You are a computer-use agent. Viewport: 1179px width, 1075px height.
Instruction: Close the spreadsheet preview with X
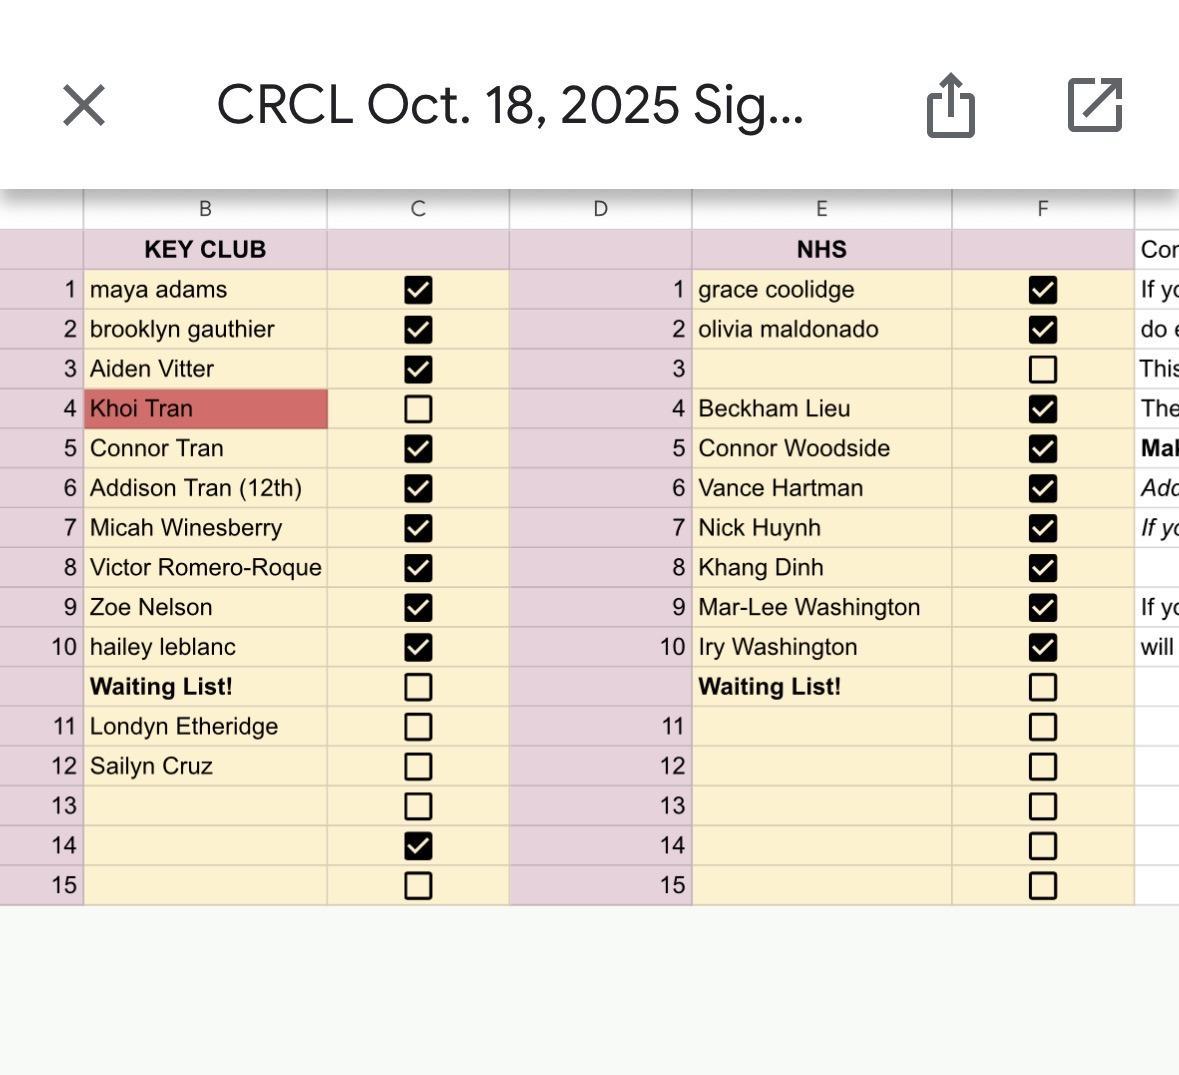84,105
